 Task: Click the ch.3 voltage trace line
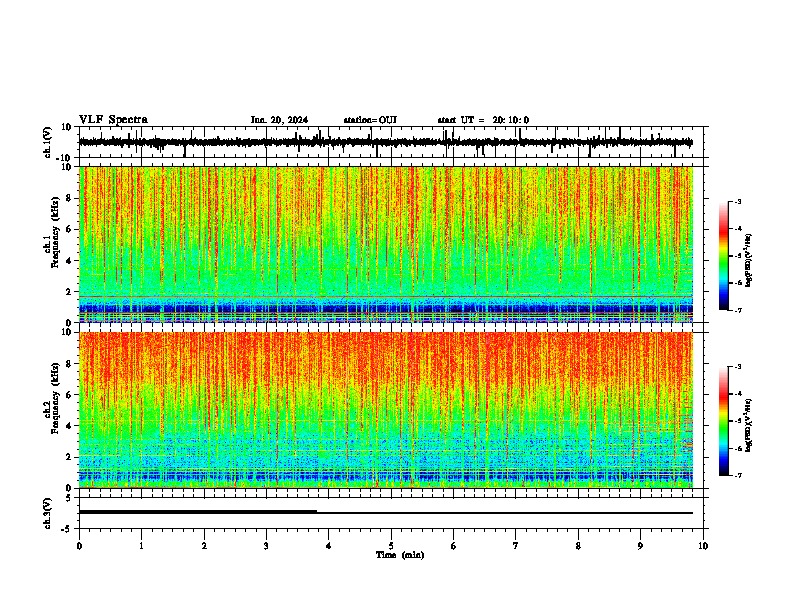pyautogui.click(x=386, y=512)
